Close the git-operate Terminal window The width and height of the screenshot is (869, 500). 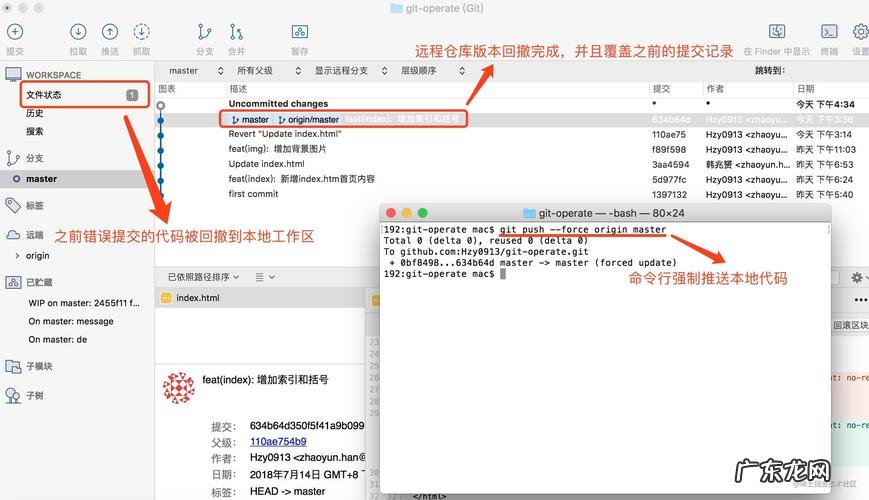pyautogui.click(x=391, y=213)
